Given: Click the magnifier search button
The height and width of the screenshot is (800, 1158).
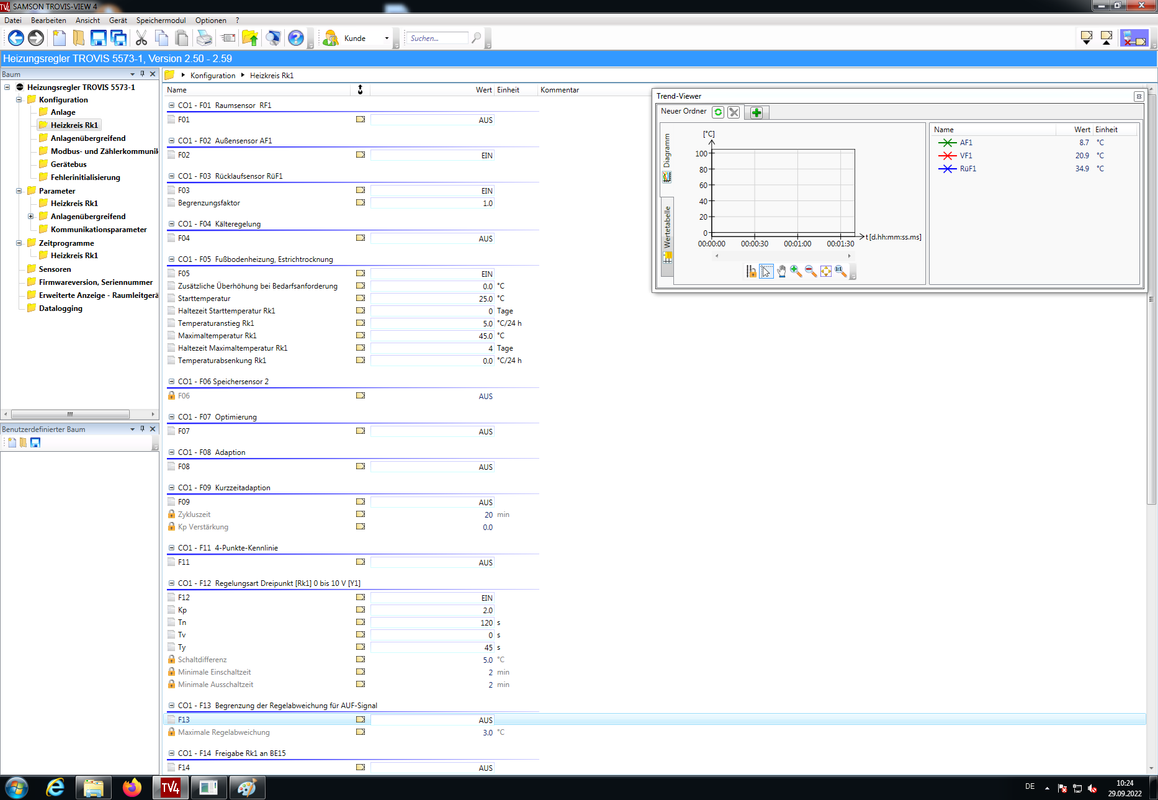Looking at the screenshot, I should pyautogui.click(x=476, y=38).
